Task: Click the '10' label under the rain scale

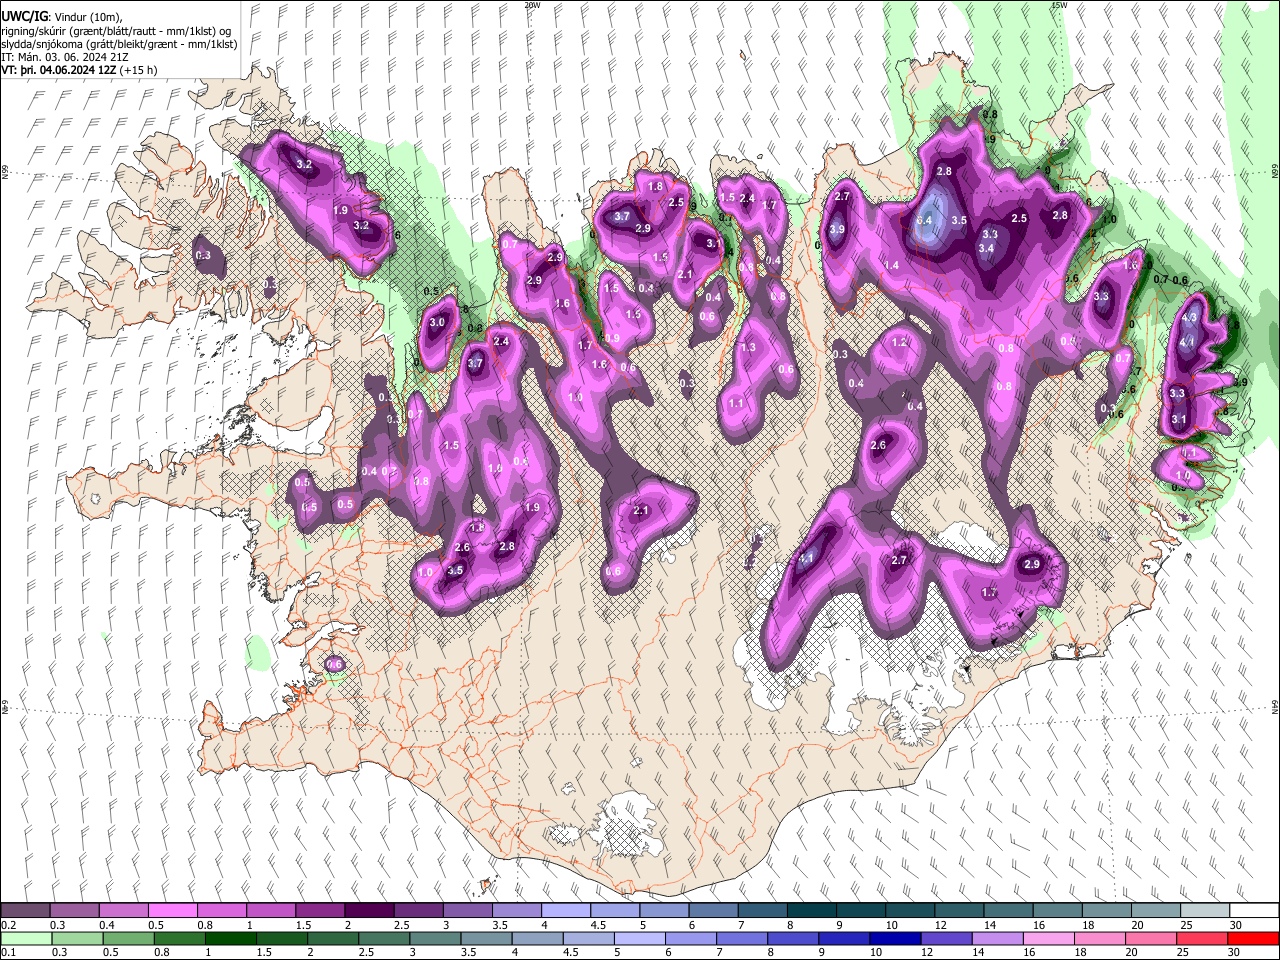Action: [876, 953]
